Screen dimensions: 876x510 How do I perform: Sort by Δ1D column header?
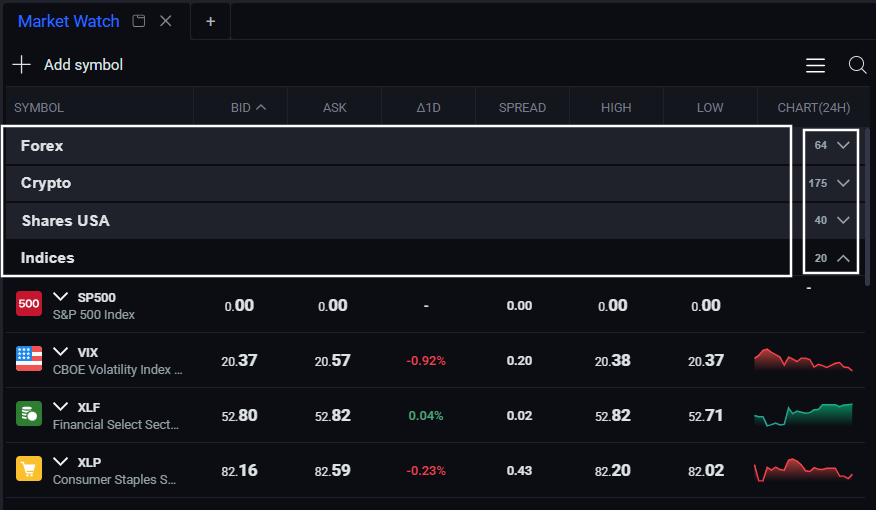[x=429, y=108]
